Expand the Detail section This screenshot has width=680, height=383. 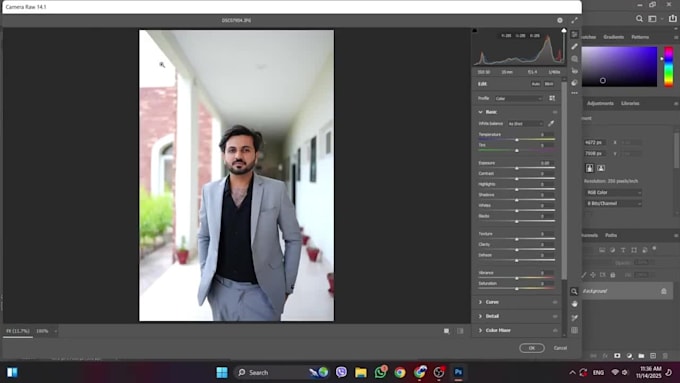481,316
